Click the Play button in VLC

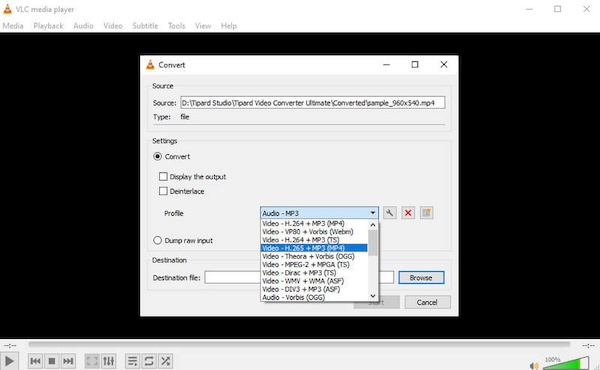[9, 361]
